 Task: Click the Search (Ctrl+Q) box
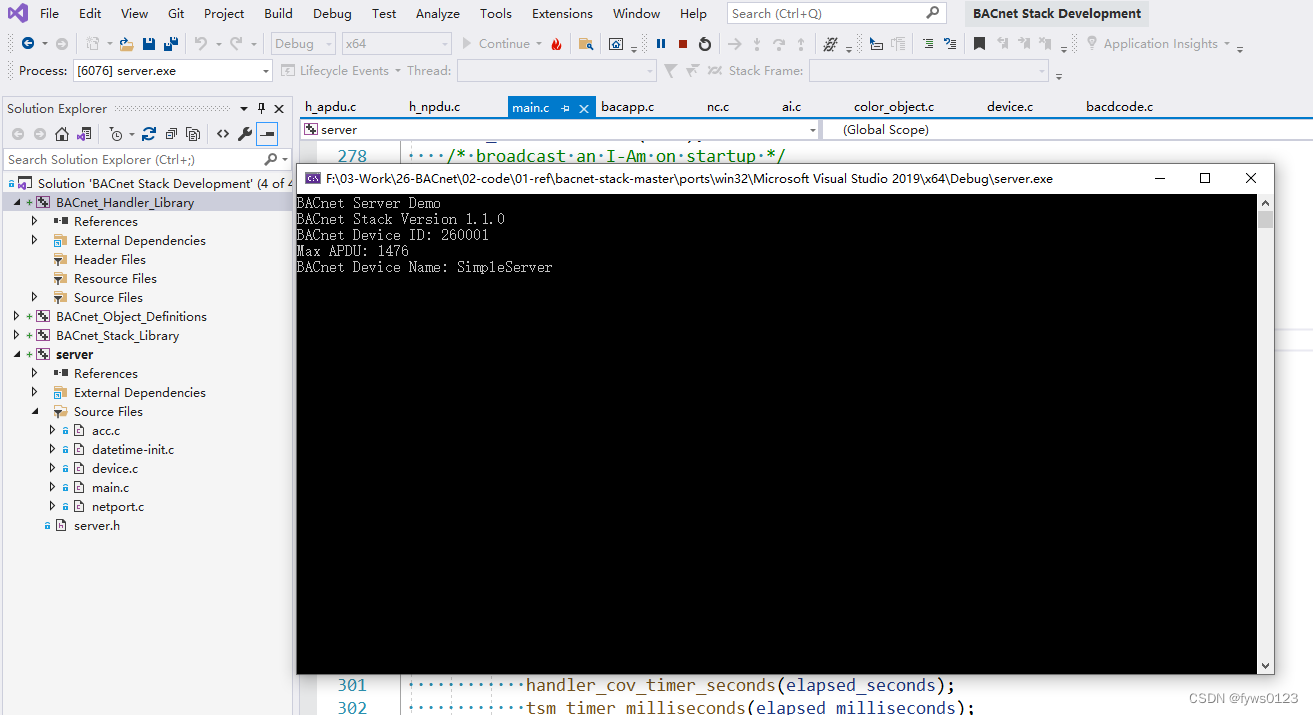(x=835, y=14)
